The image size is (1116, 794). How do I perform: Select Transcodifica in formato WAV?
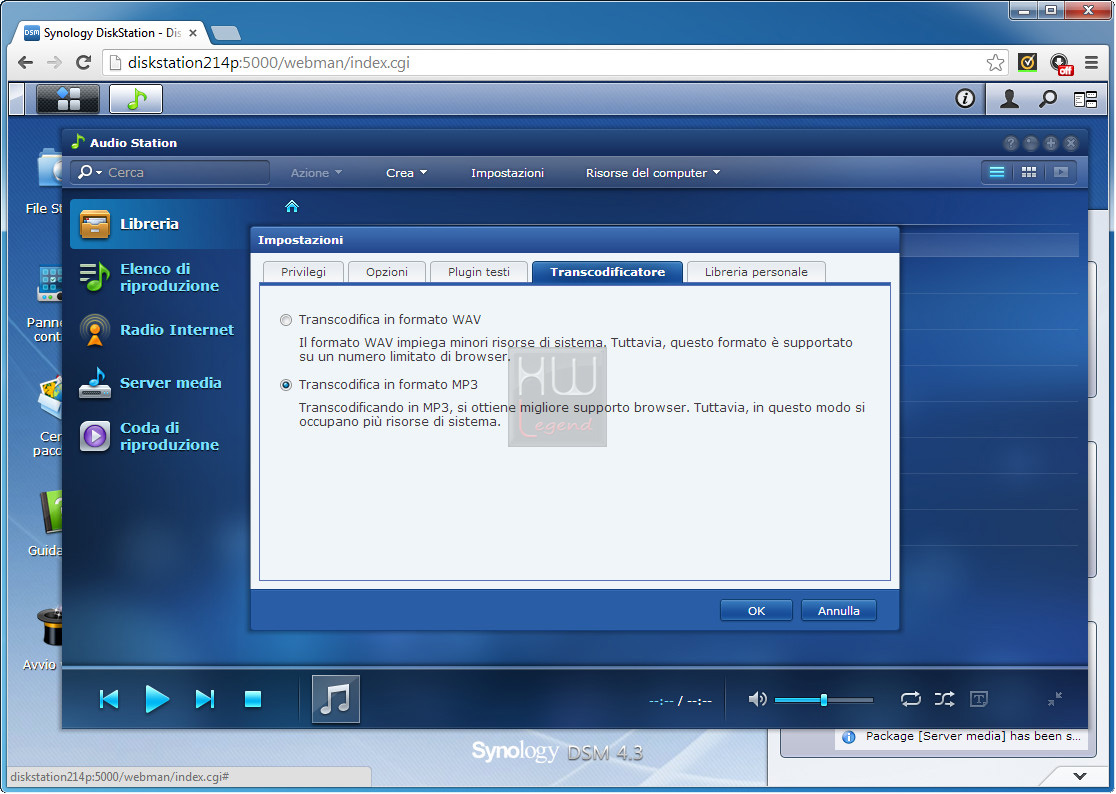click(286, 320)
